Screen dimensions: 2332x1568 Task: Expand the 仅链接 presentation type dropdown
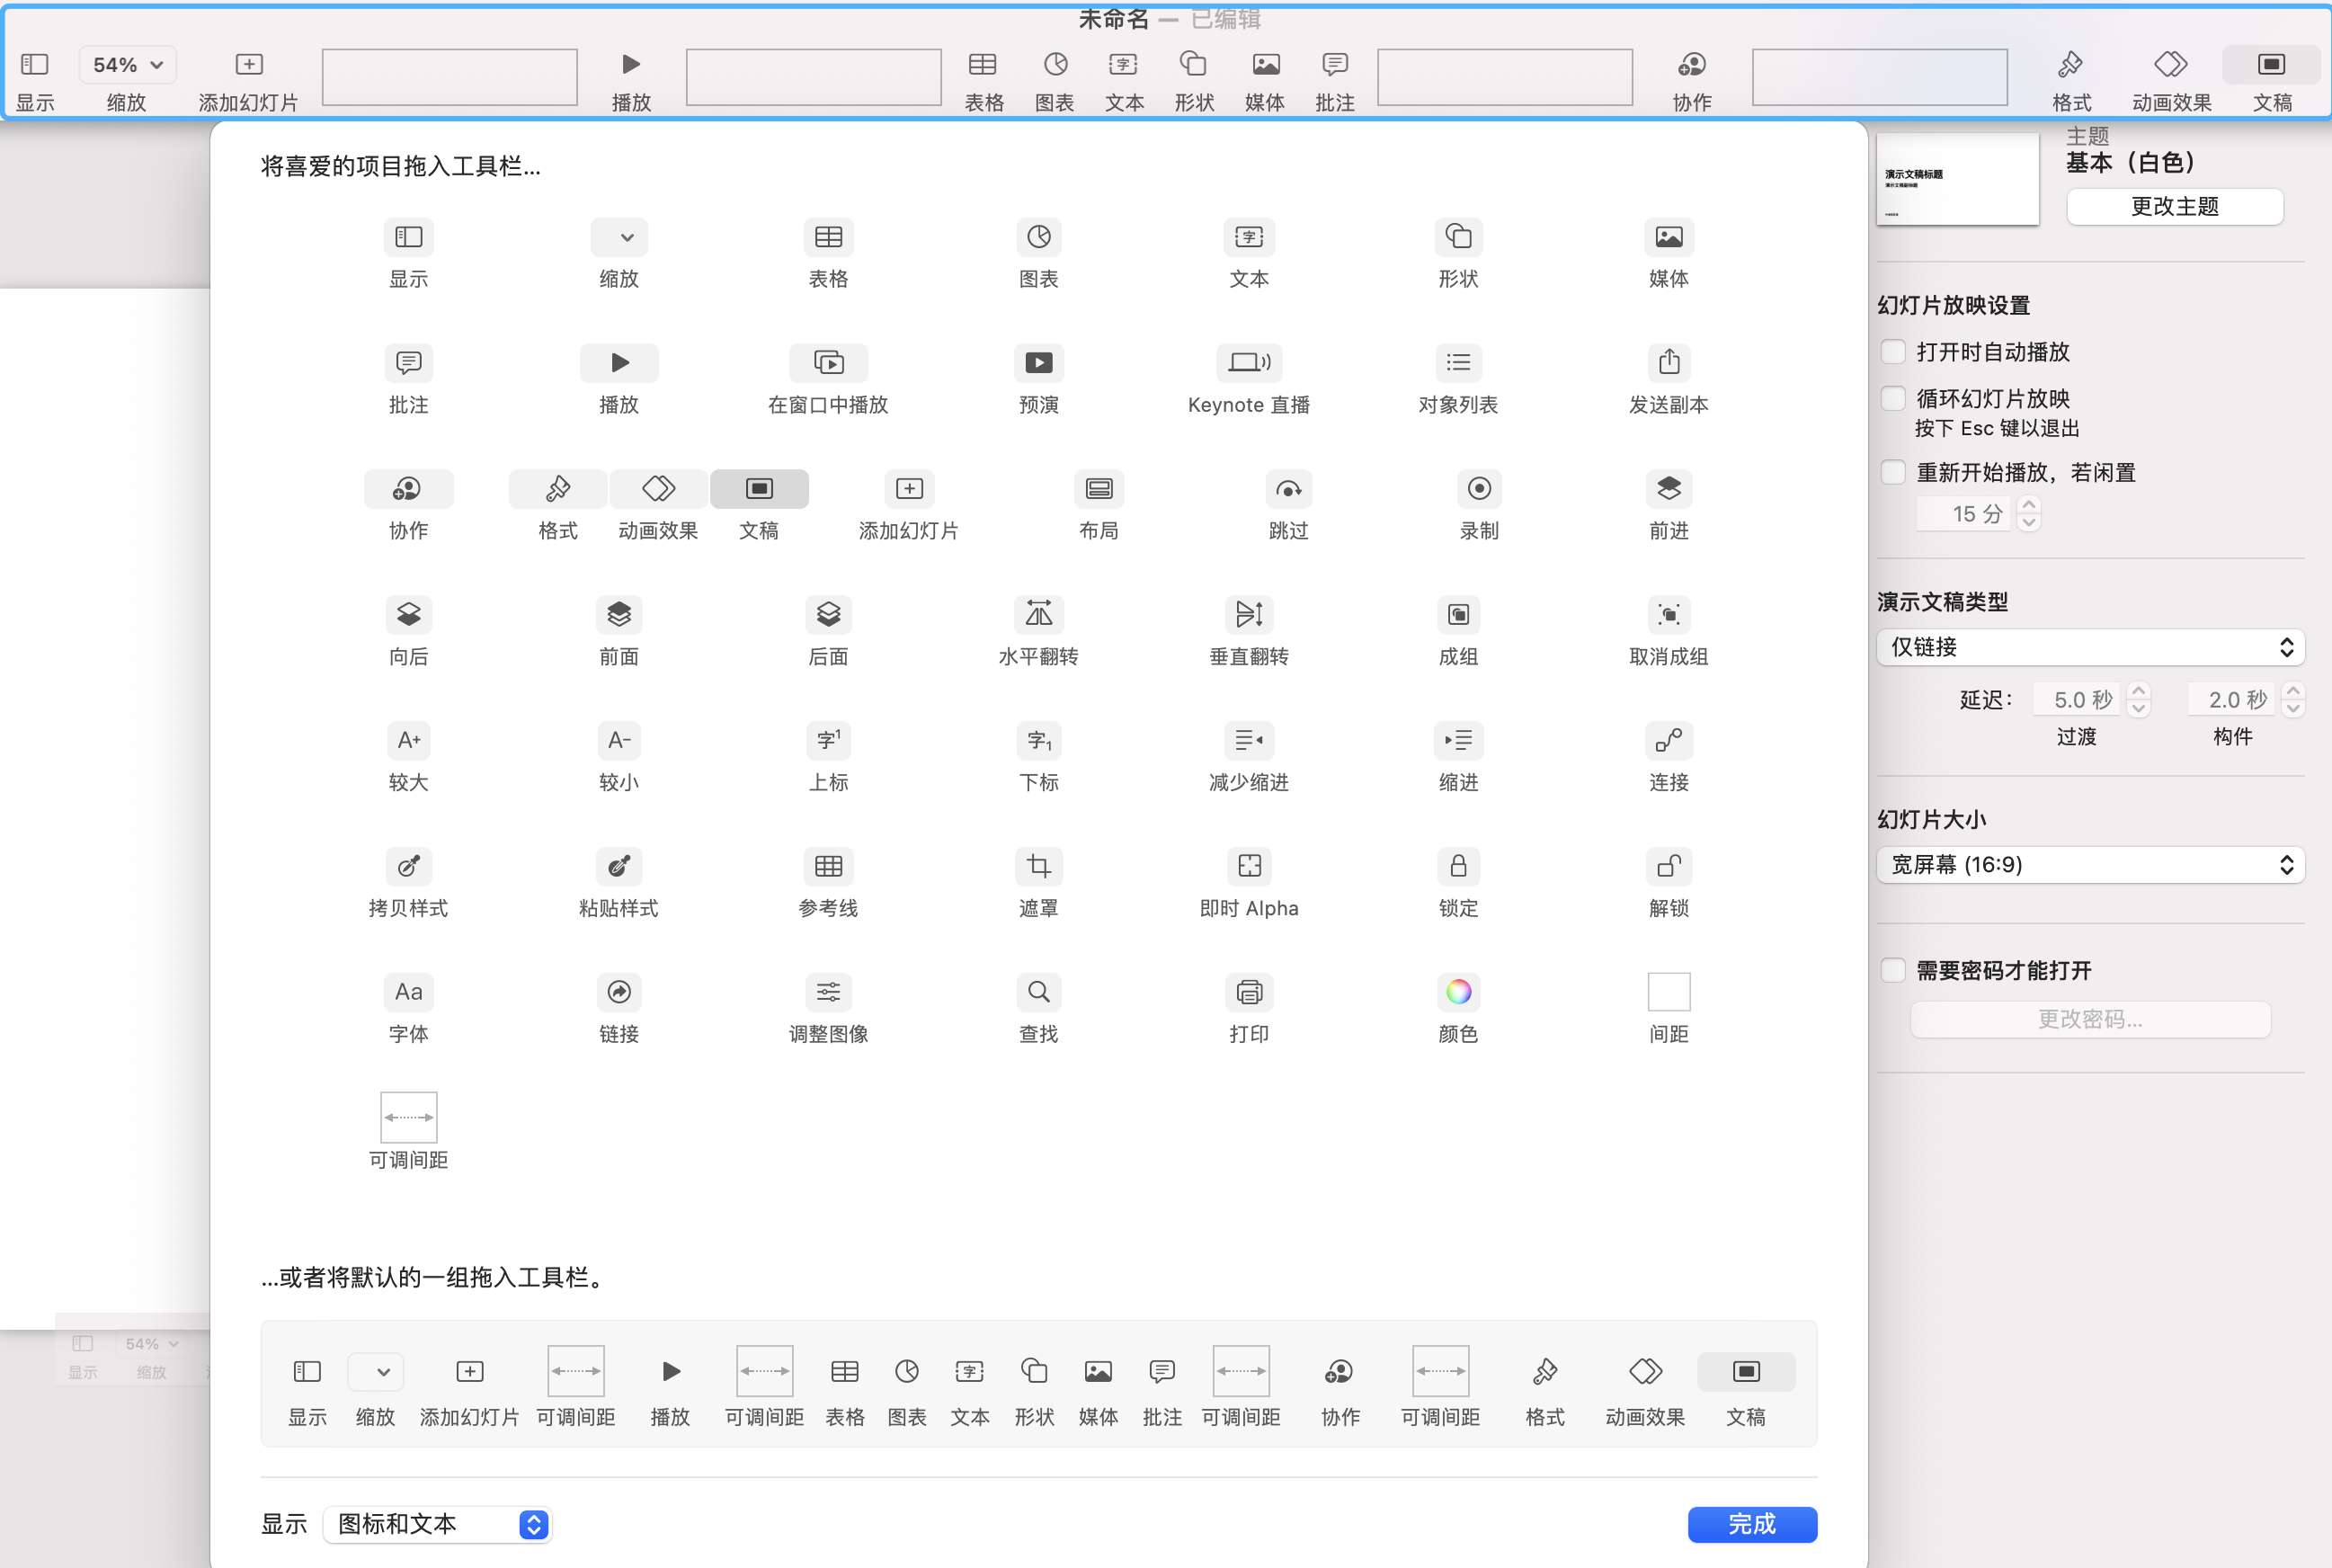pos(2090,647)
